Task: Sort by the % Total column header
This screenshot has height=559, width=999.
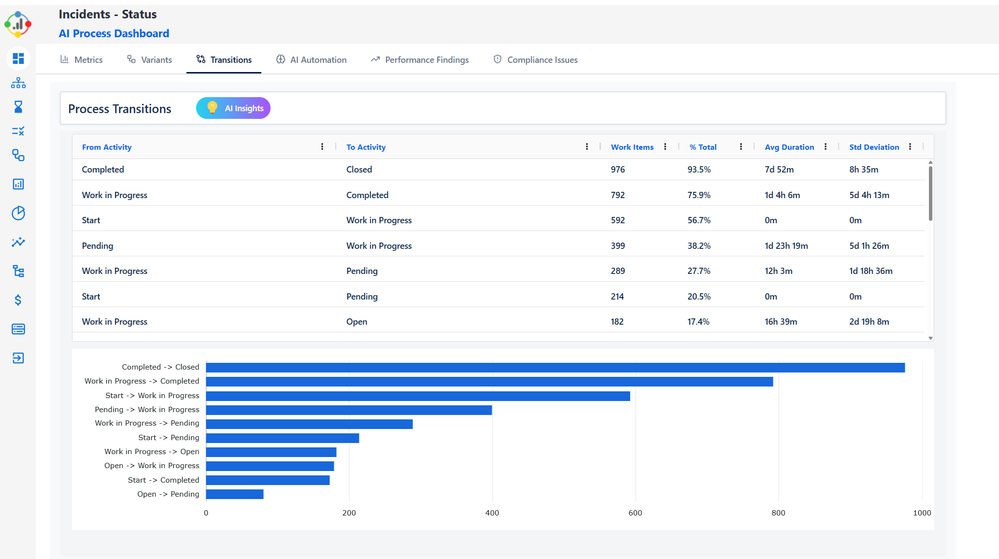Action: click(x=703, y=147)
